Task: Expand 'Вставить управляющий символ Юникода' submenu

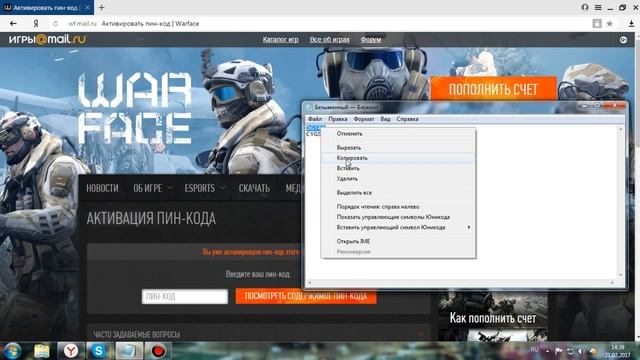Action: pyautogui.click(x=398, y=227)
